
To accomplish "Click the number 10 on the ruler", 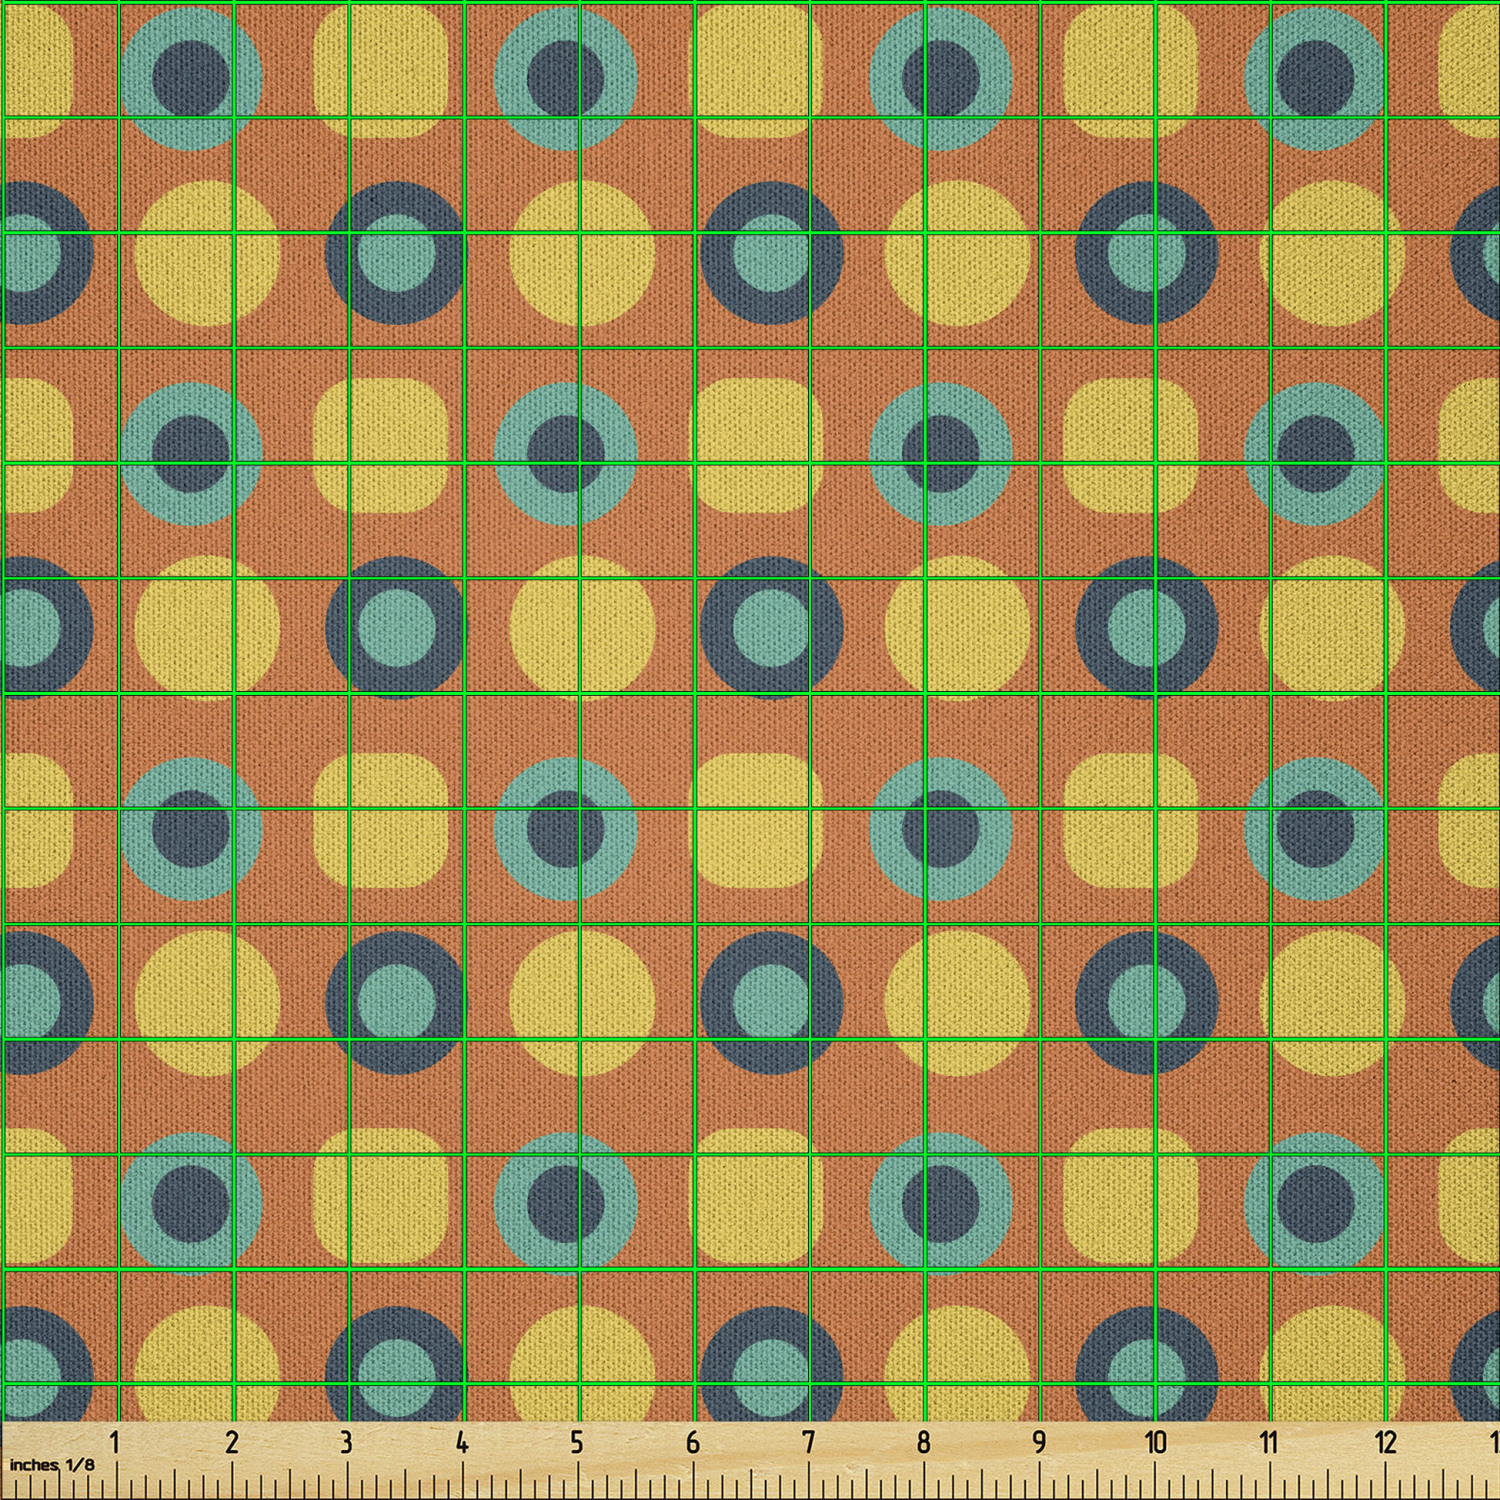I will pyautogui.click(x=1155, y=1442).
